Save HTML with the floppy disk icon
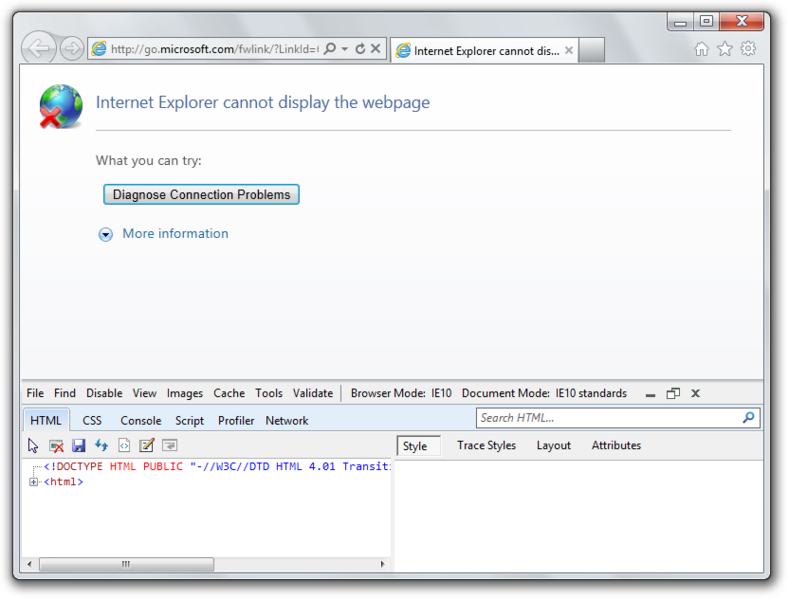789x599 pixels. pyautogui.click(x=78, y=445)
